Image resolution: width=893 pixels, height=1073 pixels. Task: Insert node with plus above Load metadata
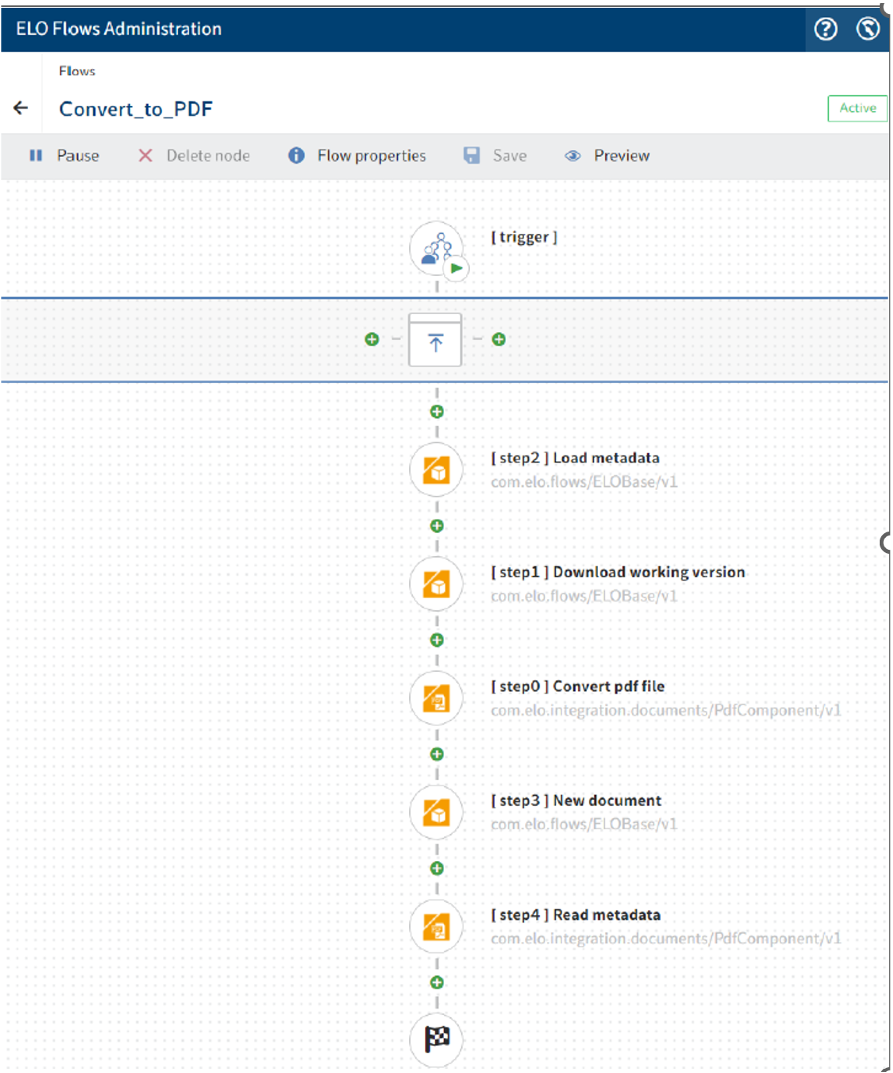coord(436,411)
